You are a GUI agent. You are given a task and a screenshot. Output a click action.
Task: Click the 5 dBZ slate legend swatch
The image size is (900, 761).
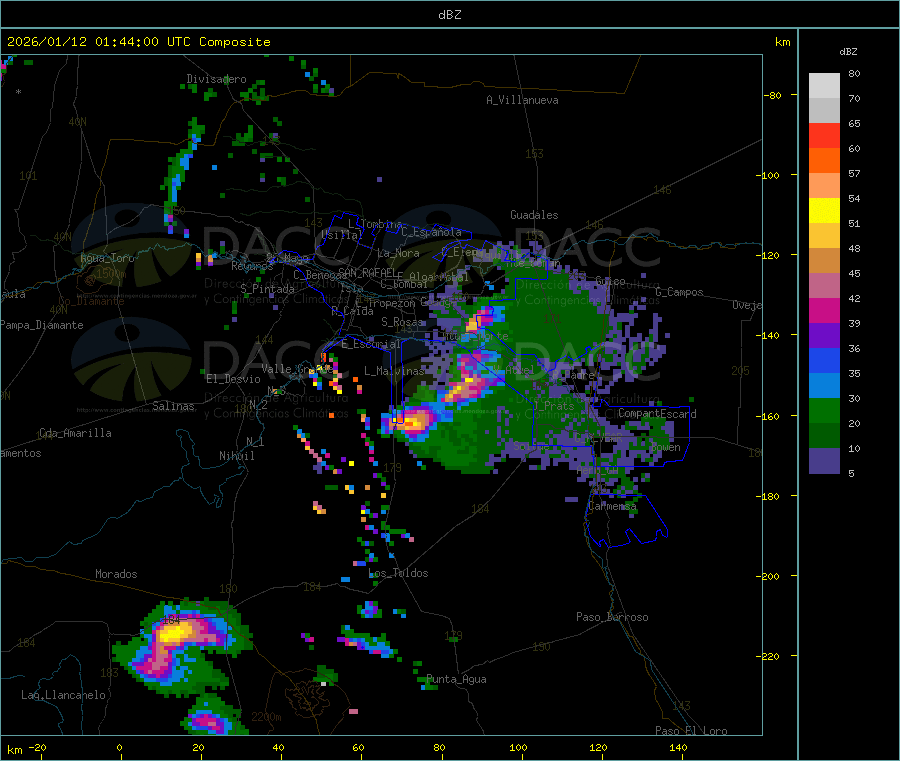824,461
